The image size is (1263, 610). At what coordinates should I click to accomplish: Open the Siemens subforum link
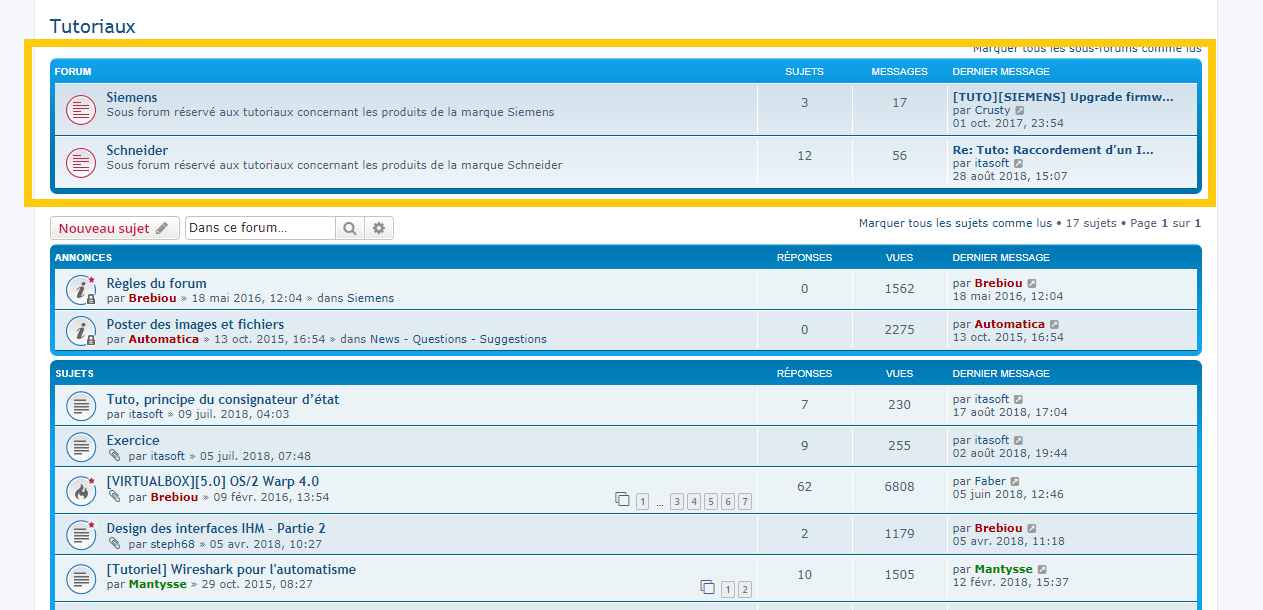132,97
